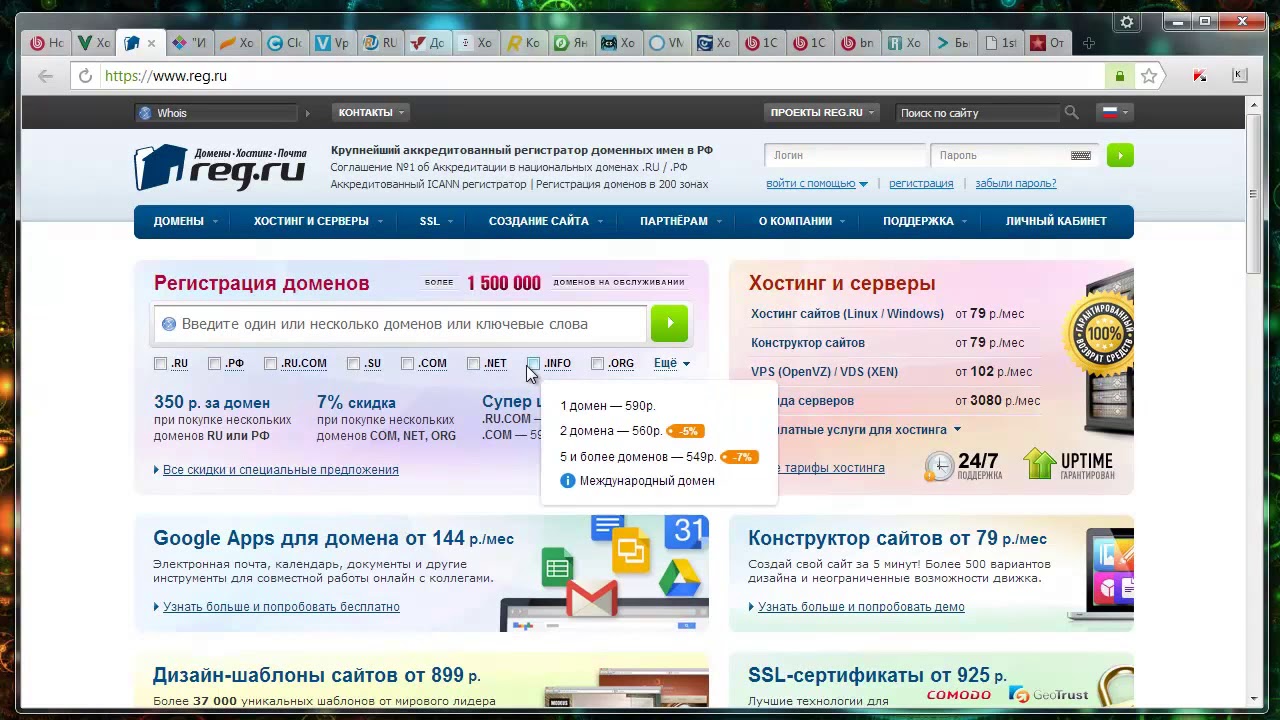The height and width of the screenshot is (720, 1280).
Task: Click the Kaspersky extension icon
Action: 1200,76
